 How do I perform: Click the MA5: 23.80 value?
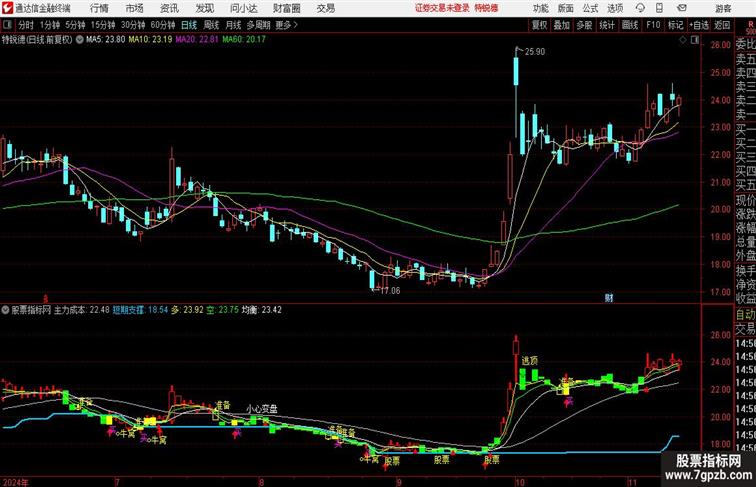(x=105, y=40)
